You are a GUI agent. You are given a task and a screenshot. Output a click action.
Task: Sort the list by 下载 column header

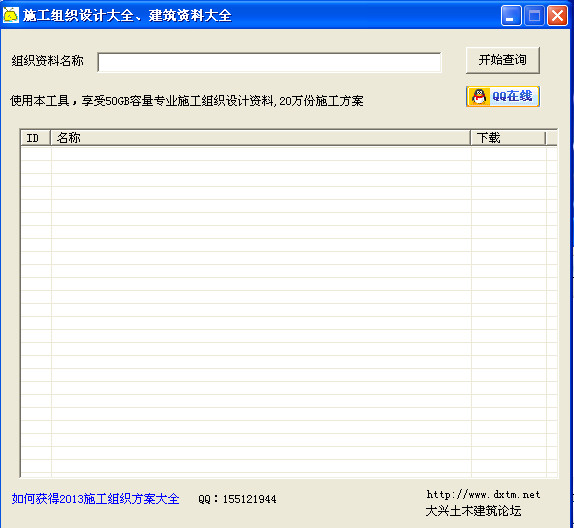coord(508,138)
